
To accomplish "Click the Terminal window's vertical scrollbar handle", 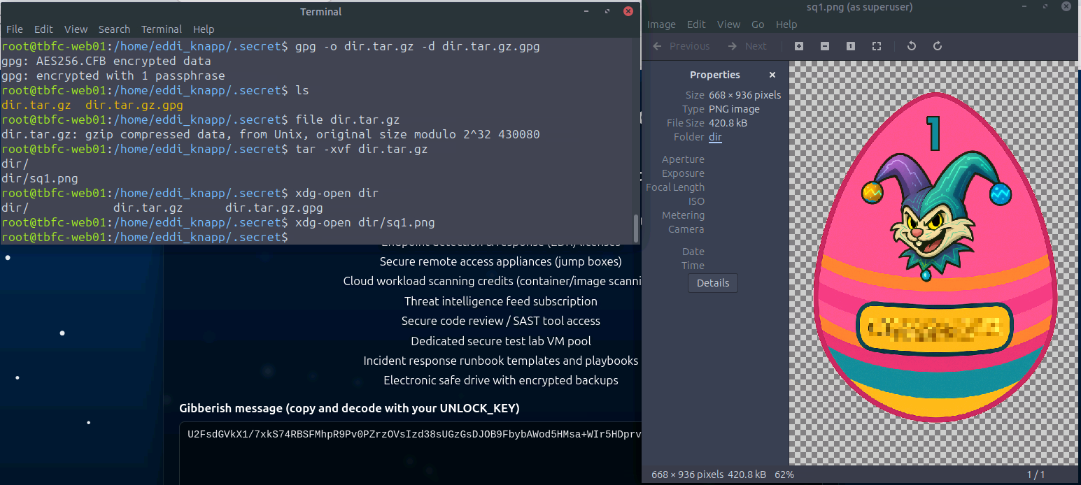I will click(634, 227).
